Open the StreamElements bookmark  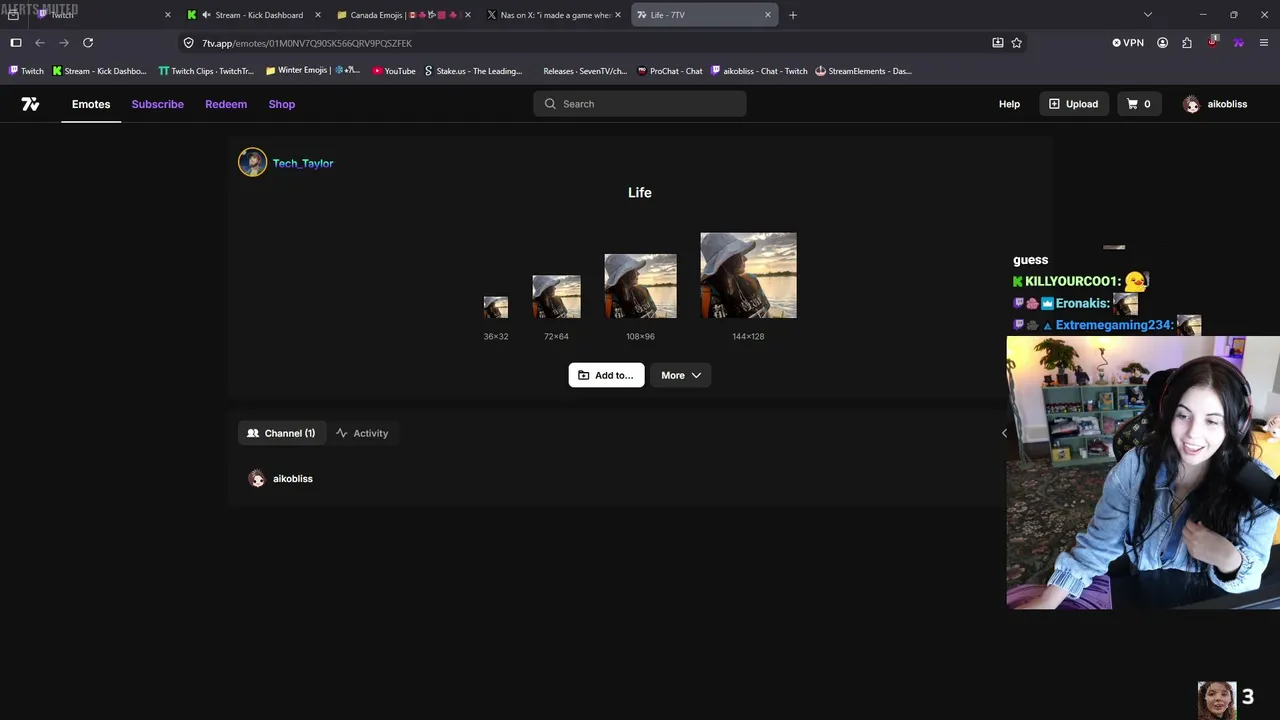[x=863, y=71]
